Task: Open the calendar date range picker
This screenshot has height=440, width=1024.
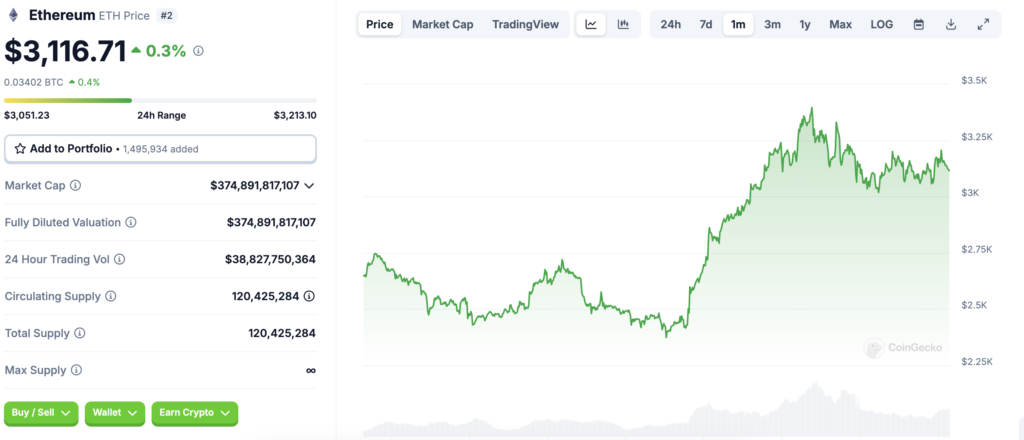Action: click(x=918, y=24)
